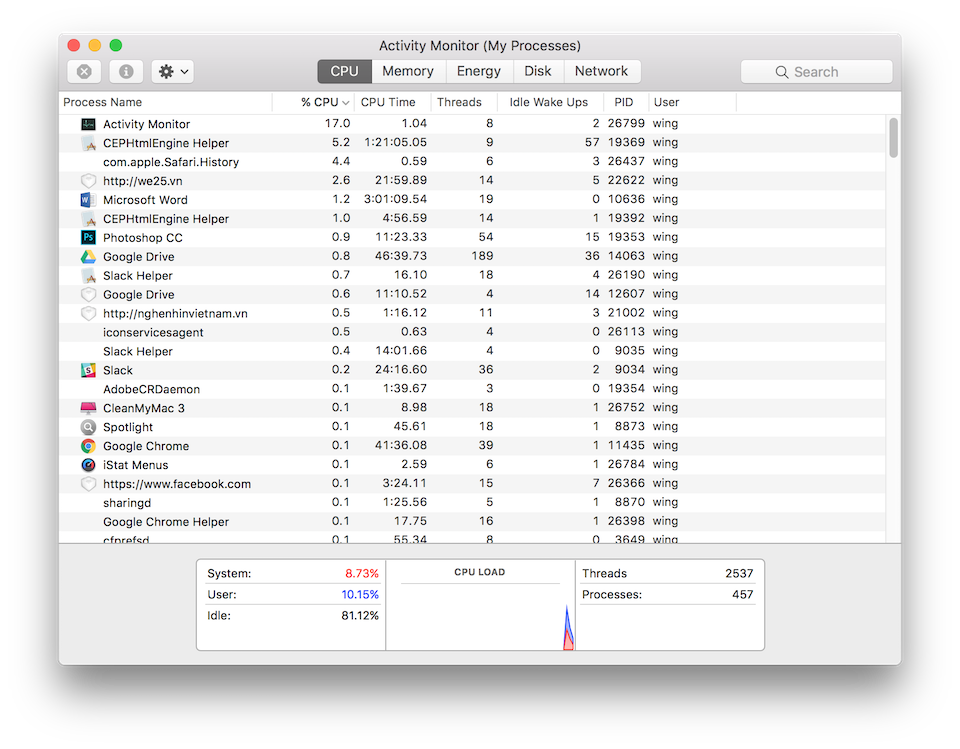Click the Quit Process toolbar icon
This screenshot has width=960, height=749.
(x=84, y=72)
